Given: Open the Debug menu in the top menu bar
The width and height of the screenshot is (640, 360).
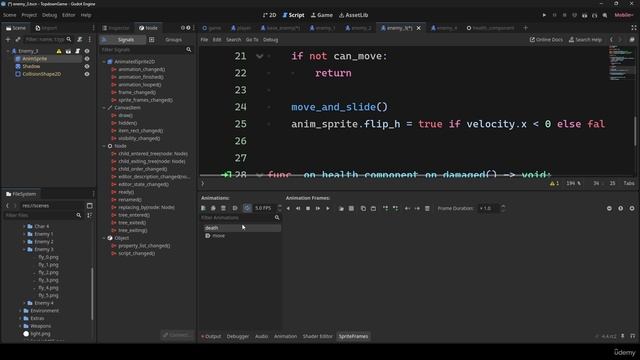Looking at the screenshot, I should point(49,15).
